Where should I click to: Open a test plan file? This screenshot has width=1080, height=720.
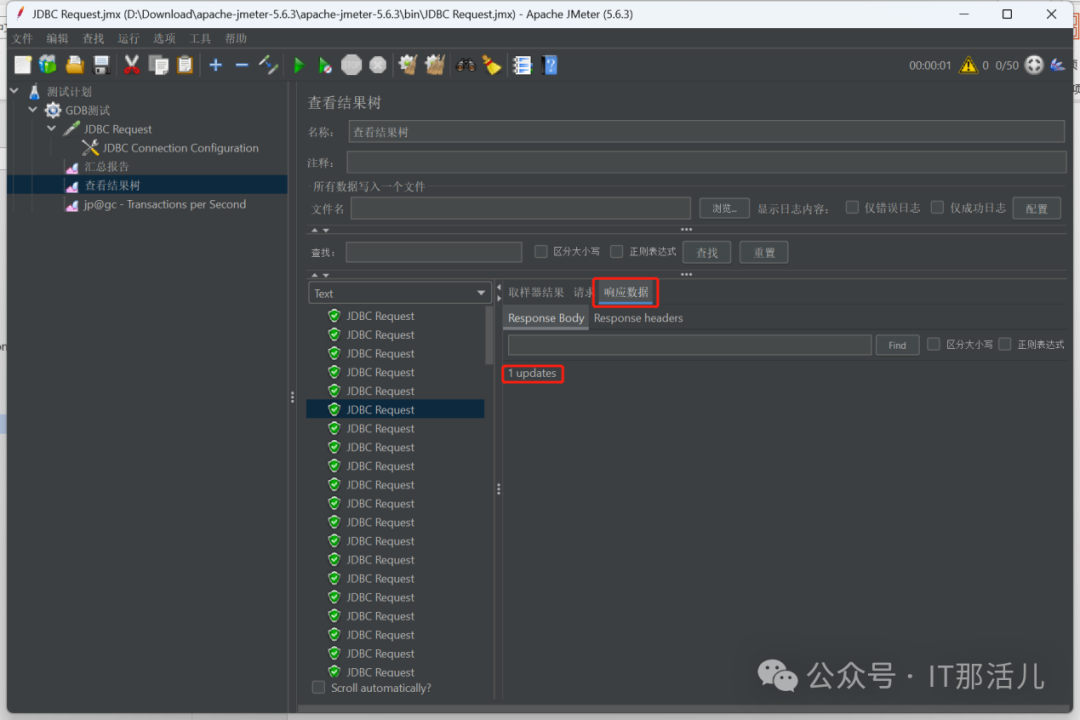[x=74, y=65]
